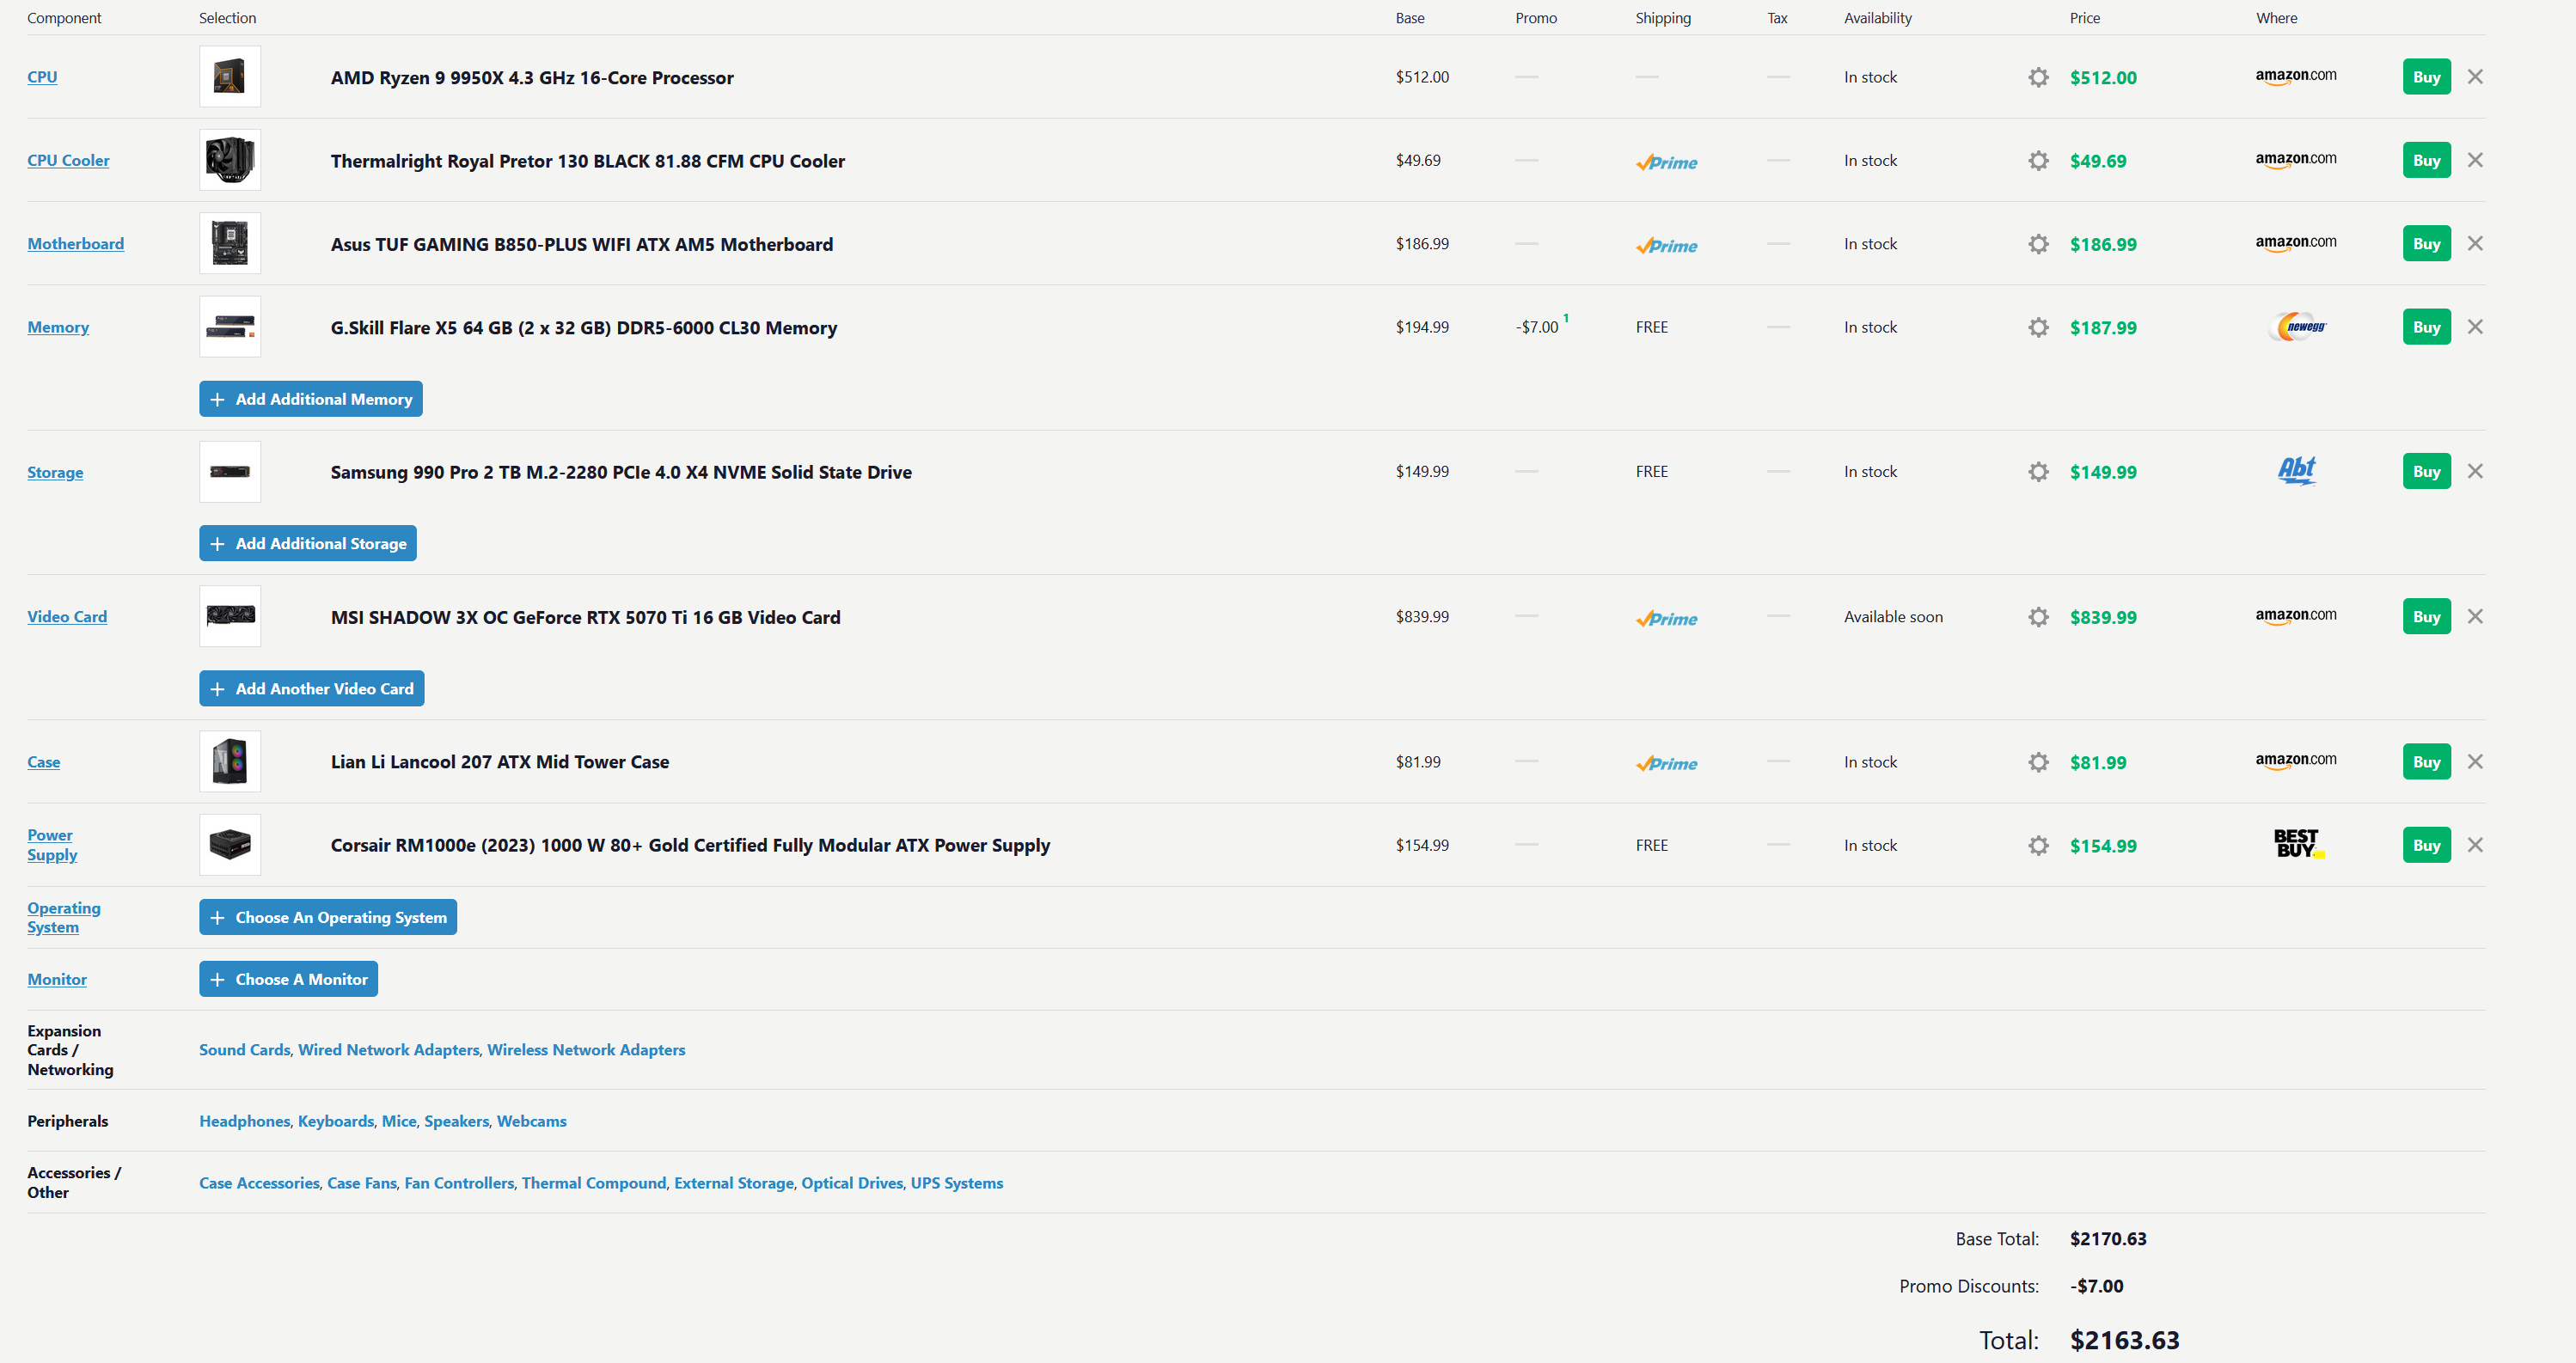Buy the MSI SHADOW 3X video card
2576x1363 pixels.
pos(2426,617)
